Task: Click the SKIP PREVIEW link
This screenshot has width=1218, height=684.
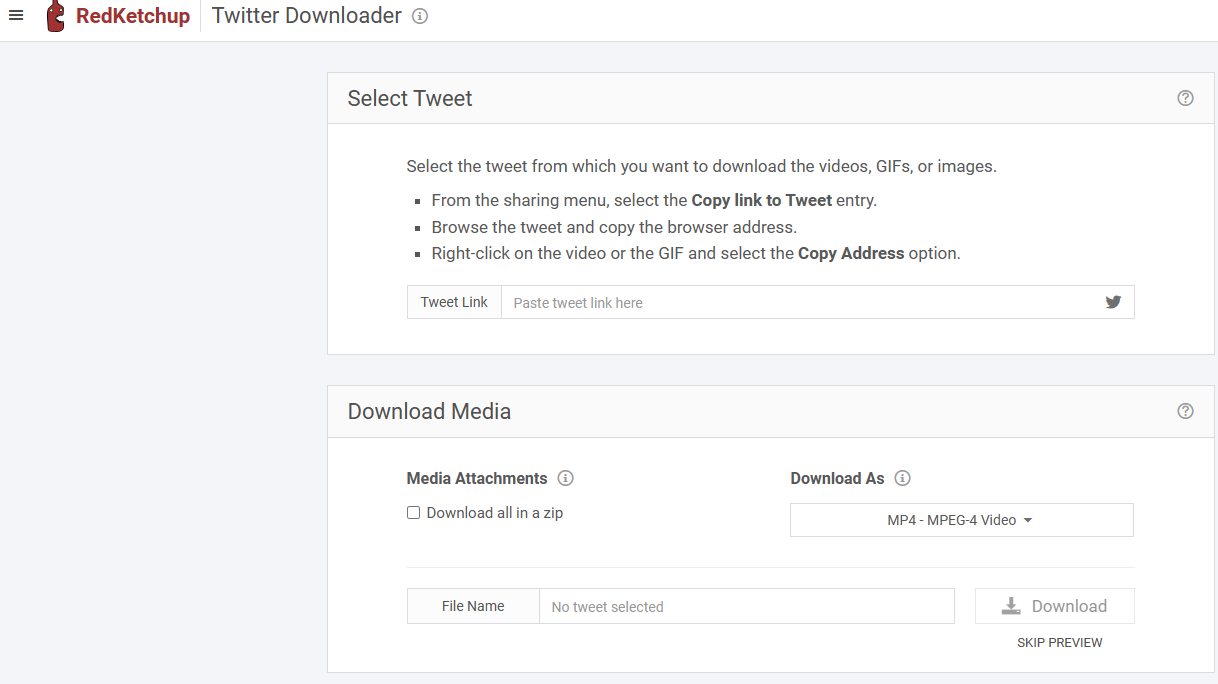Action: [1059, 643]
